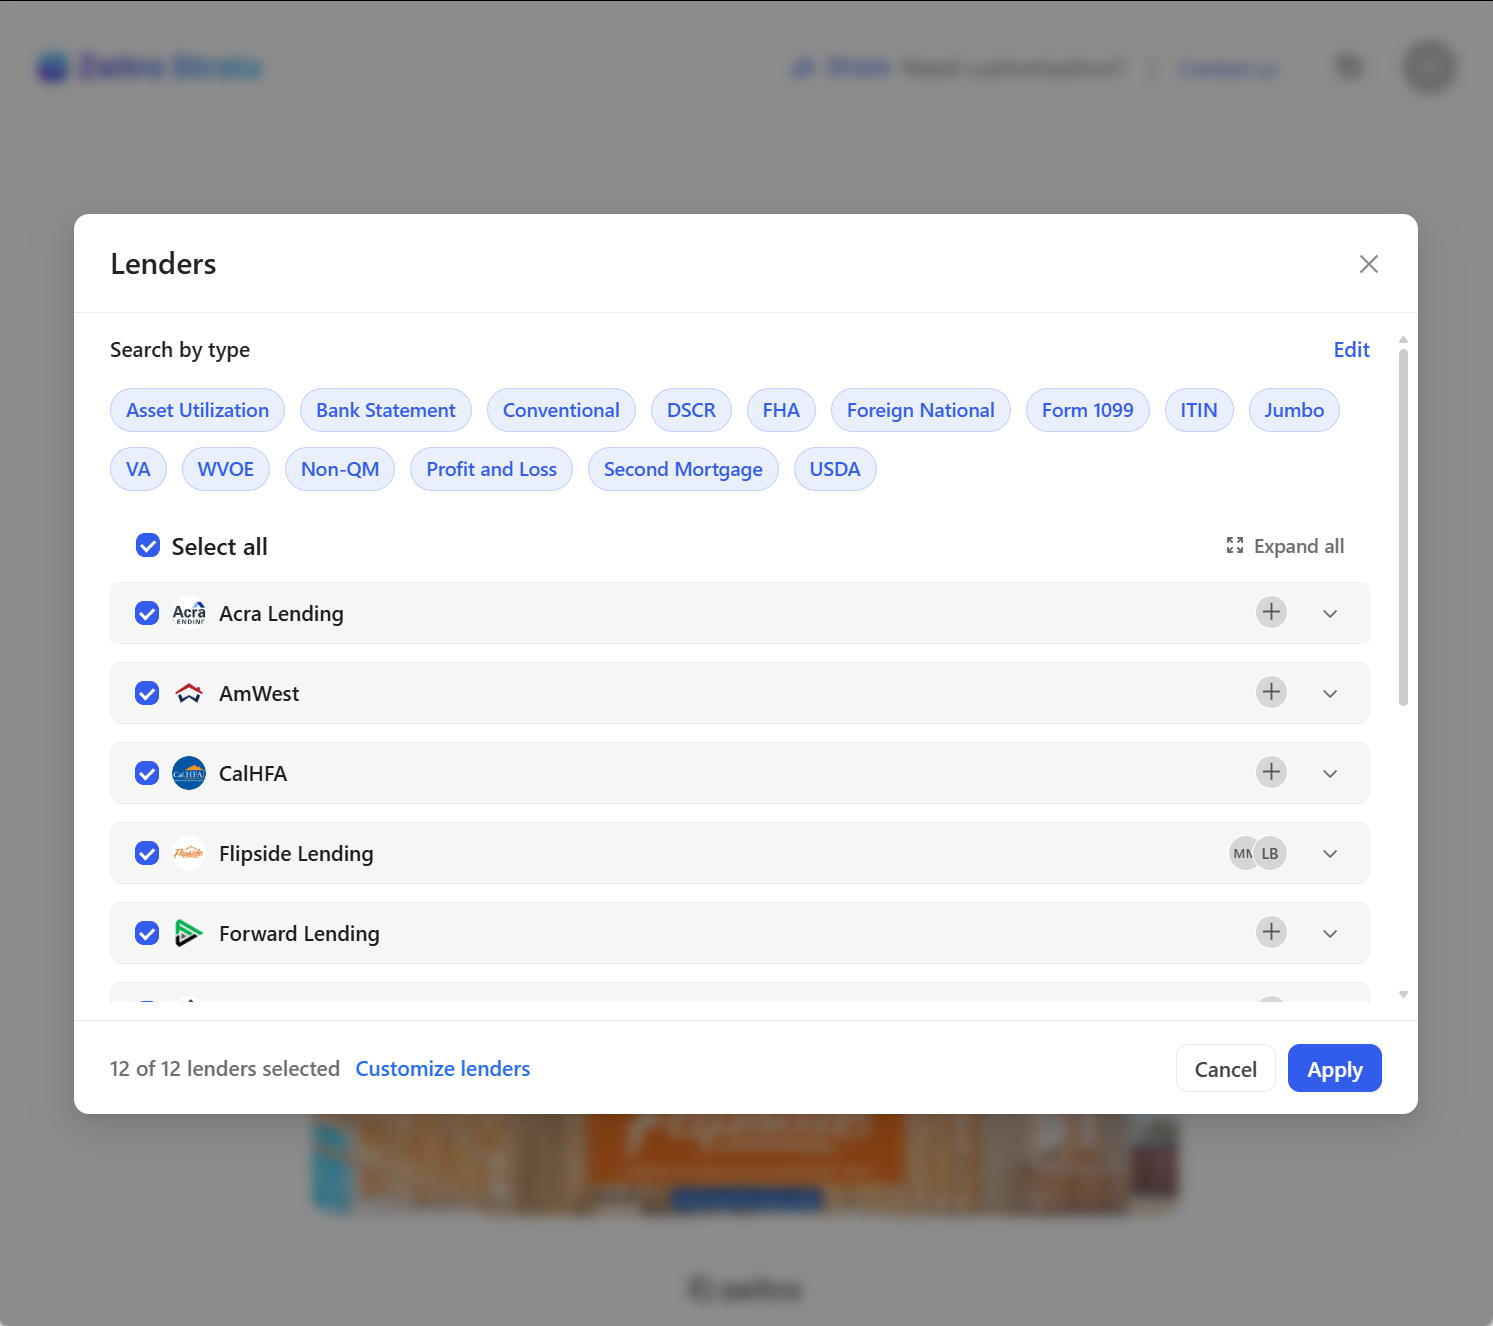Screen dimensions: 1493x1326
Task: Uncheck the AmWest checkbox
Action: pyautogui.click(x=147, y=693)
